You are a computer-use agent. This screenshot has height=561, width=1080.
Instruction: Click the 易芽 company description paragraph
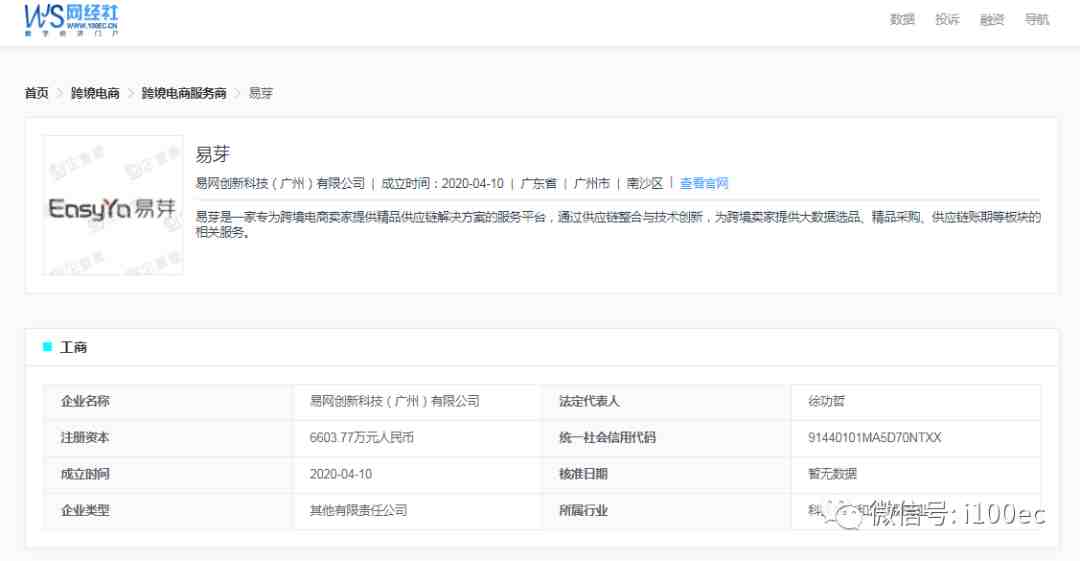click(618, 225)
